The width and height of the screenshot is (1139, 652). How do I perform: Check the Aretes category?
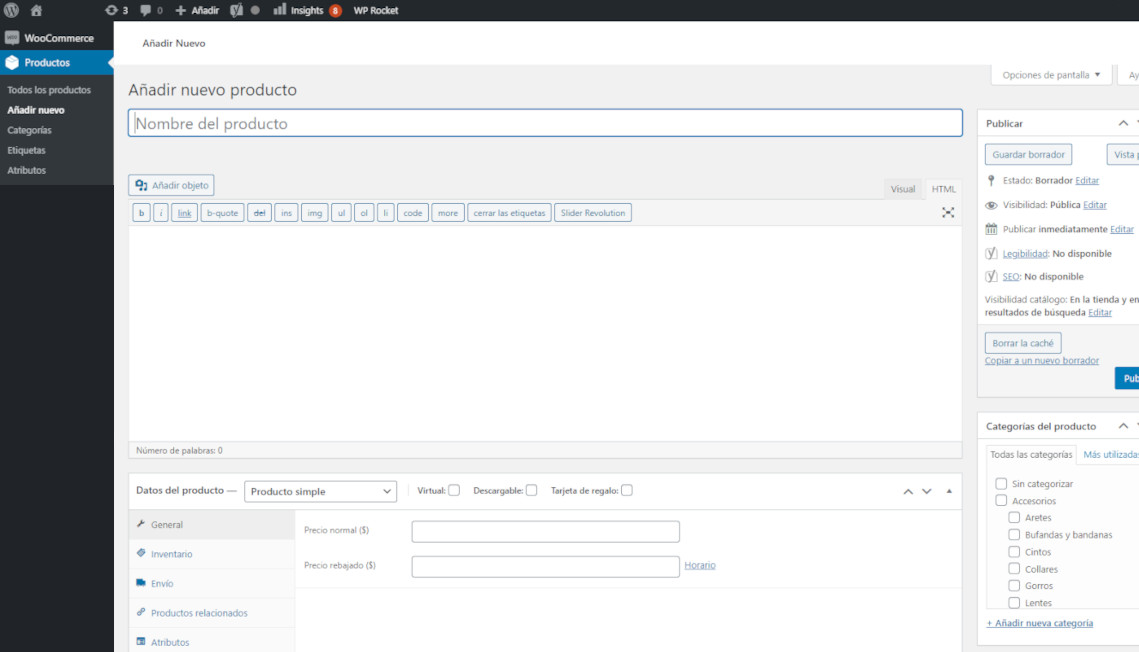point(1014,518)
